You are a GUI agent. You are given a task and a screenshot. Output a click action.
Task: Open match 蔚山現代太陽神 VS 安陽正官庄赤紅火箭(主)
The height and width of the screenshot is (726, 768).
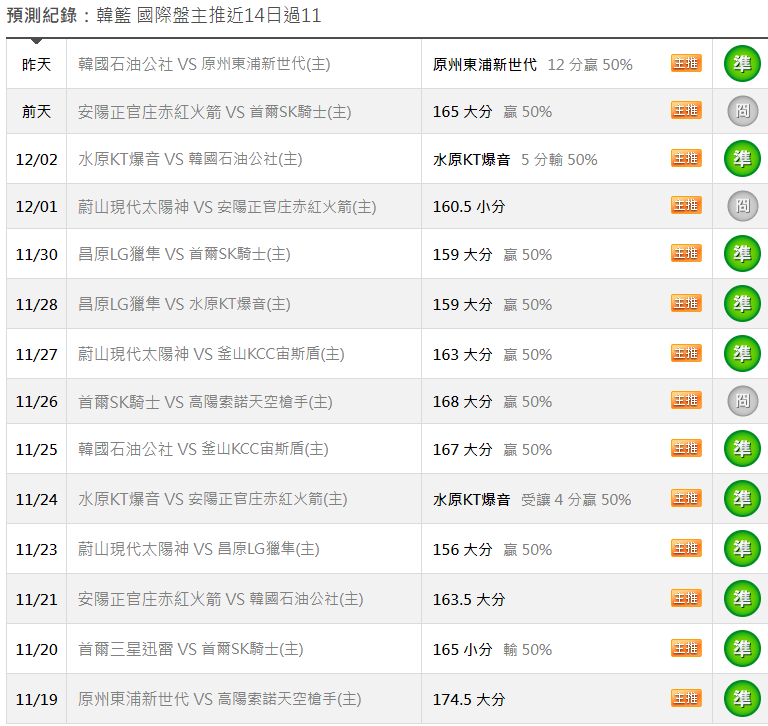(227, 207)
